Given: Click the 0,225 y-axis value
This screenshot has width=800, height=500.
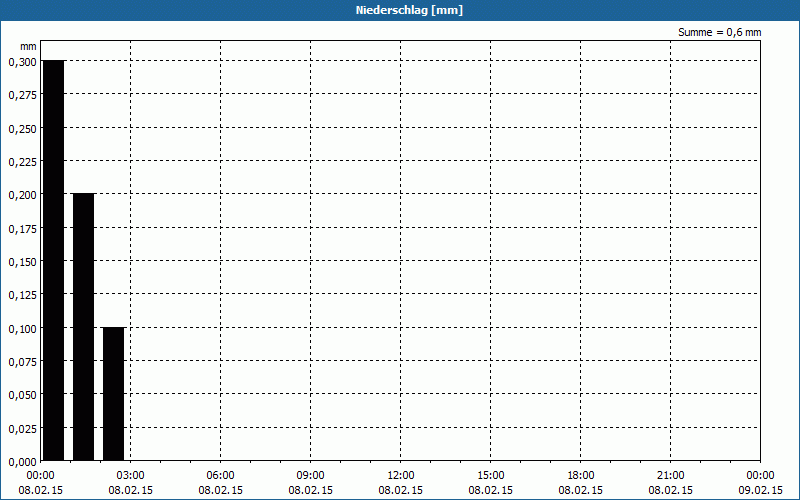Looking at the screenshot, I should tap(23, 162).
